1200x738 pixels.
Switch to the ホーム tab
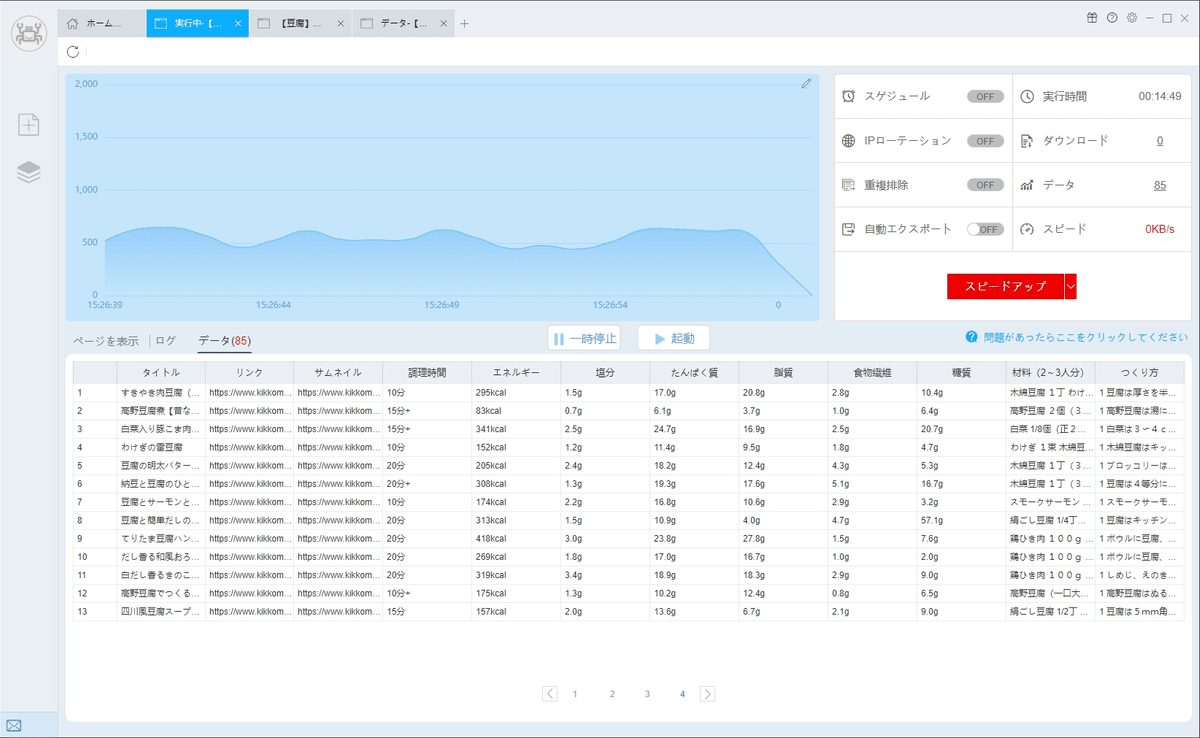click(102, 24)
